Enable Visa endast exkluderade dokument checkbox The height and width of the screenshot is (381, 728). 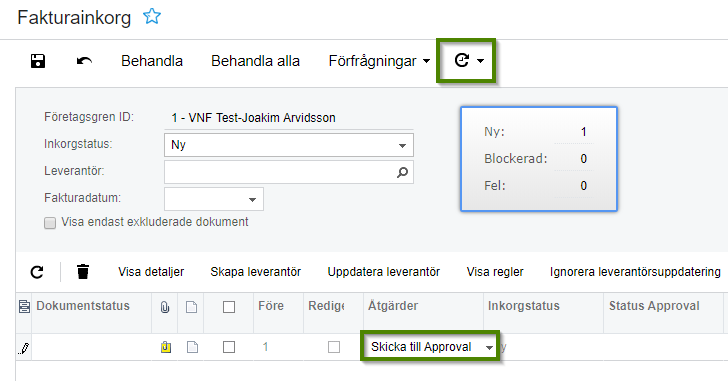coord(50,223)
